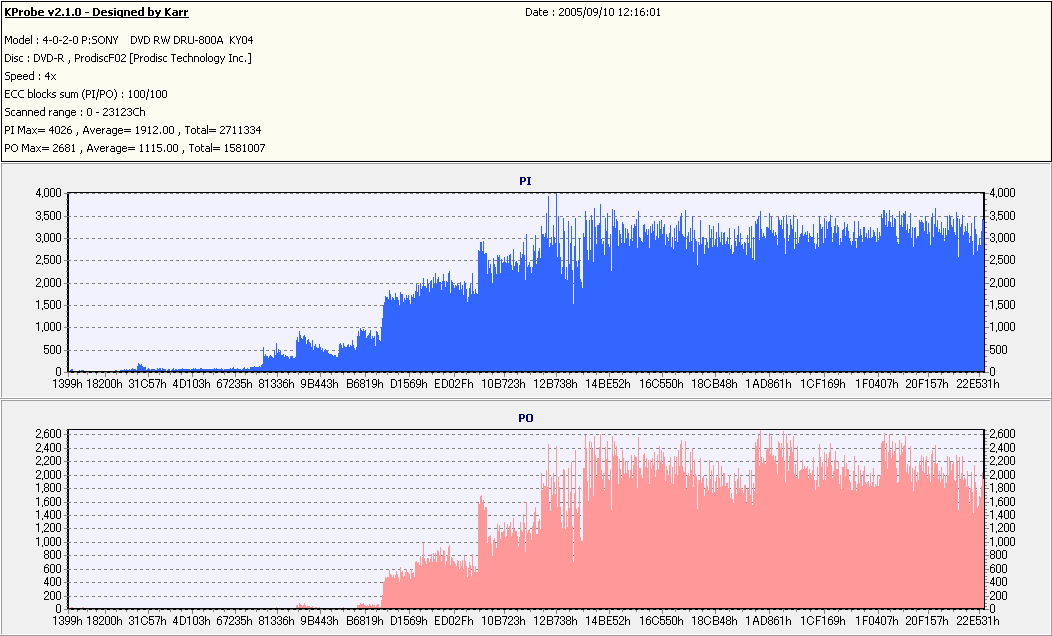
Task: Select the 1F0407h label under the PI chart
Action: pyautogui.click(x=876, y=384)
